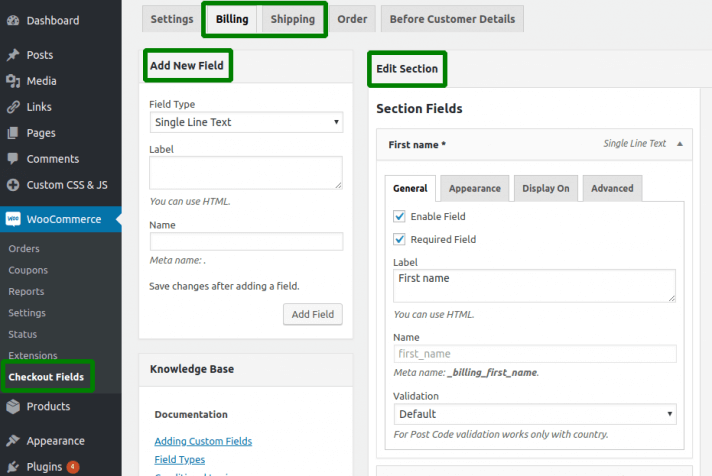Open the Adding Custom Fields documentation link
This screenshot has height=476, width=712.
[203, 441]
